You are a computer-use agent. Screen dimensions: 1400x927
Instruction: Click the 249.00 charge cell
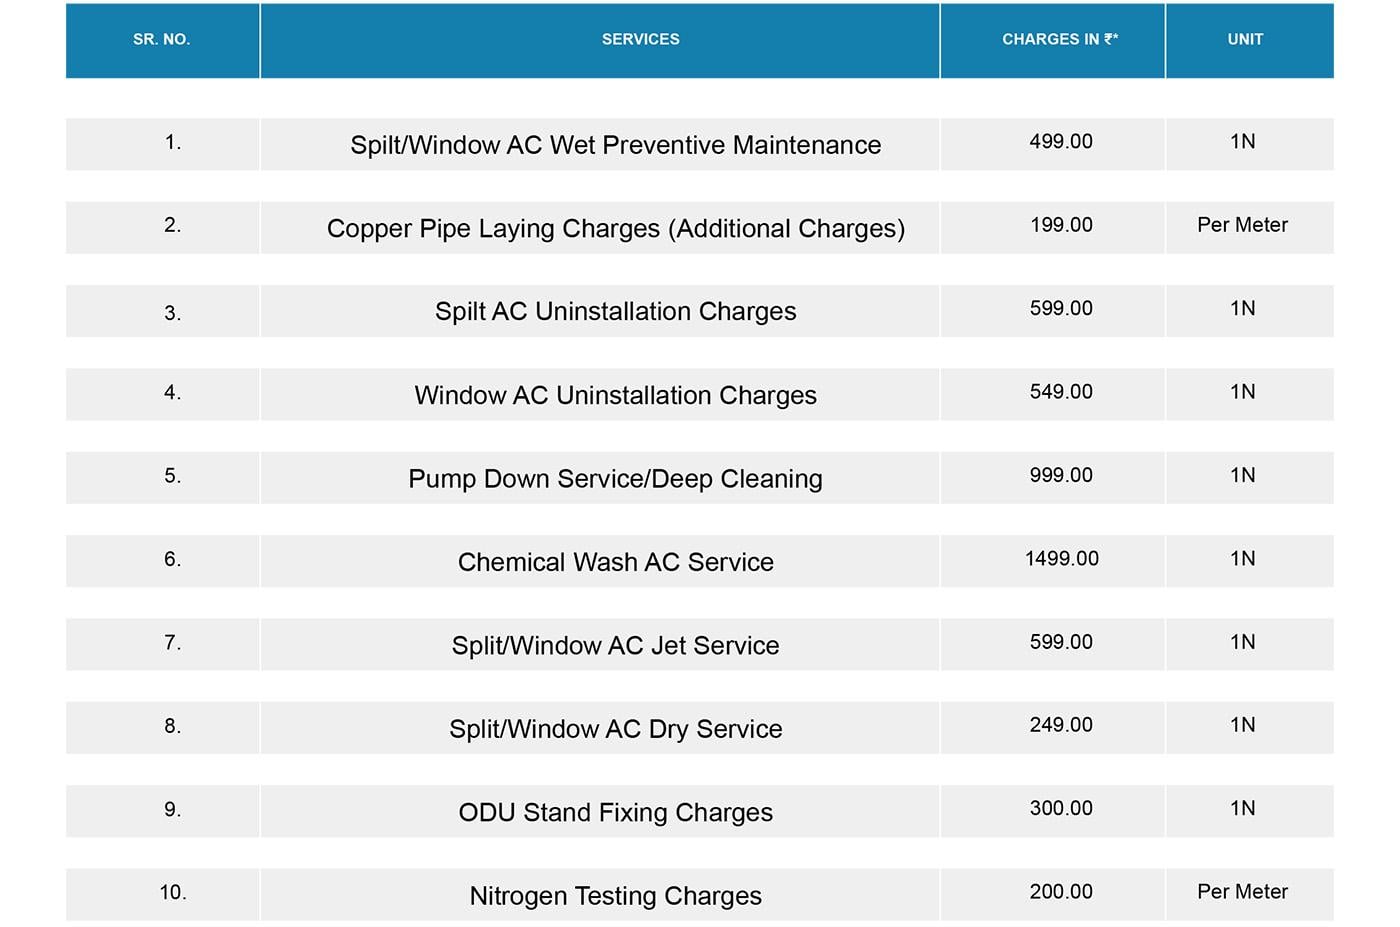coord(1061,725)
